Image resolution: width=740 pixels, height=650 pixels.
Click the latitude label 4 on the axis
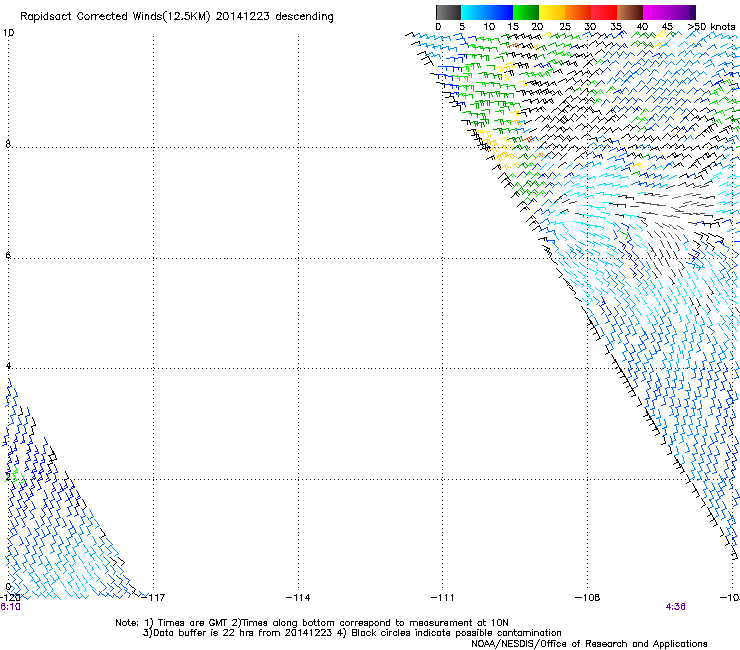pyautogui.click(x=8, y=365)
